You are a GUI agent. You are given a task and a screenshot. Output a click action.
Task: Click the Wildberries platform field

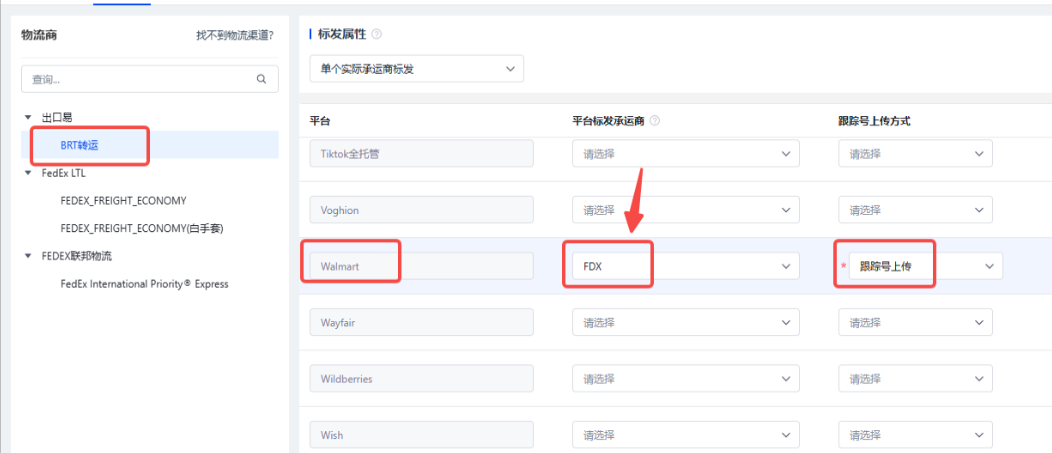point(421,379)
